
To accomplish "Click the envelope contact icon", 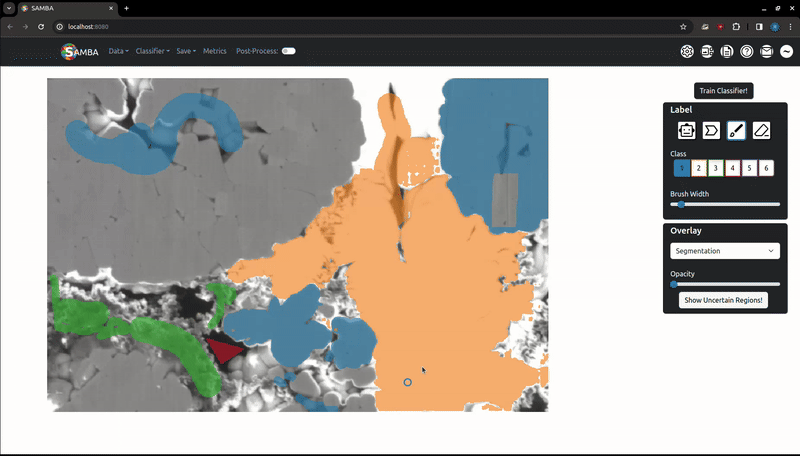I will 766,51.
